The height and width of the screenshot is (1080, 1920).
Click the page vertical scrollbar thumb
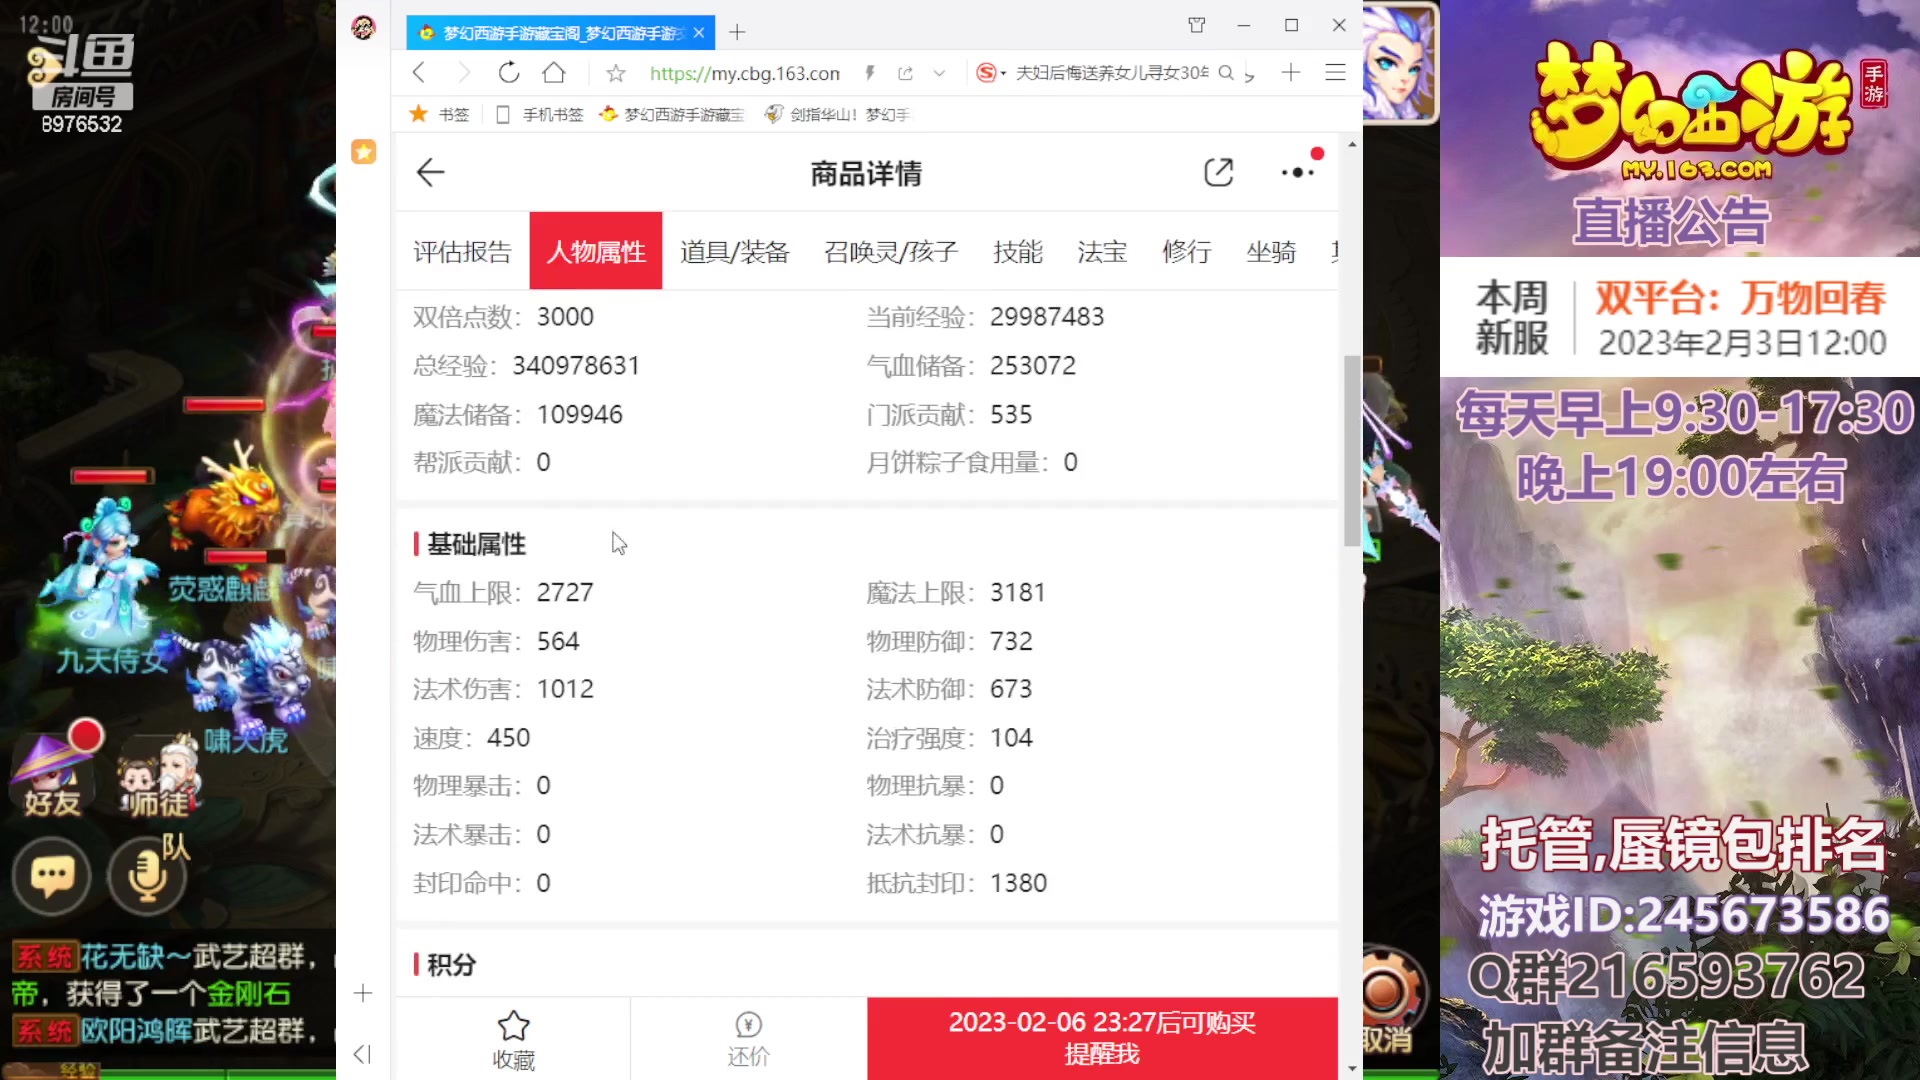1352,450
